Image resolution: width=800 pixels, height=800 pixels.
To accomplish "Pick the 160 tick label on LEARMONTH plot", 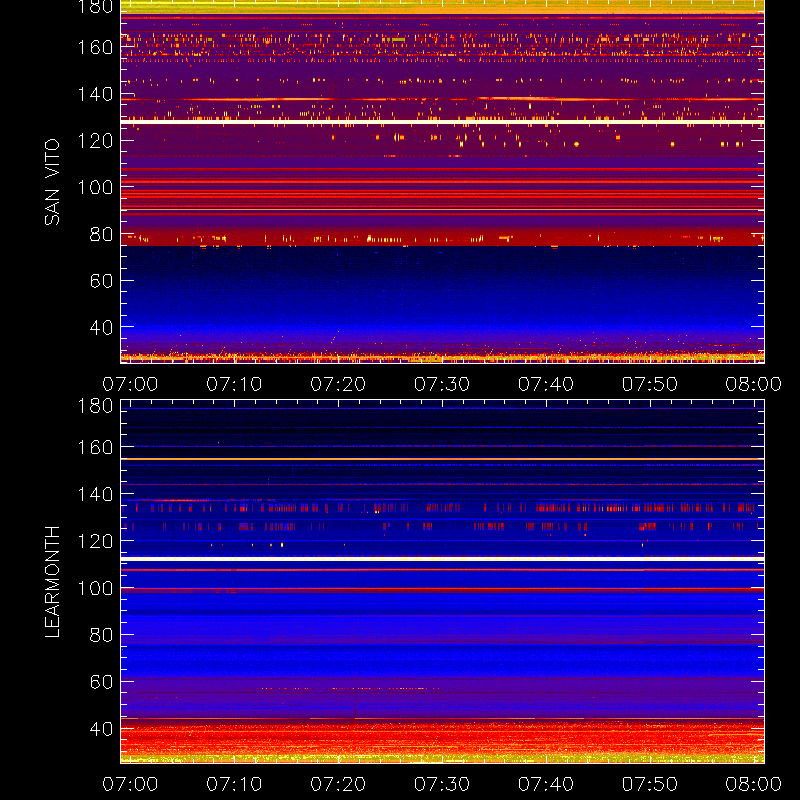I will point(95,447).
